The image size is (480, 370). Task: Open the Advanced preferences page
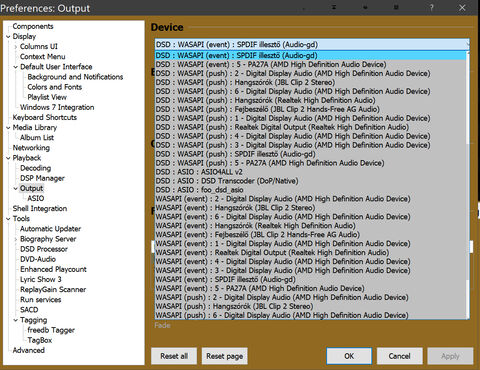(x=29, y=350)
